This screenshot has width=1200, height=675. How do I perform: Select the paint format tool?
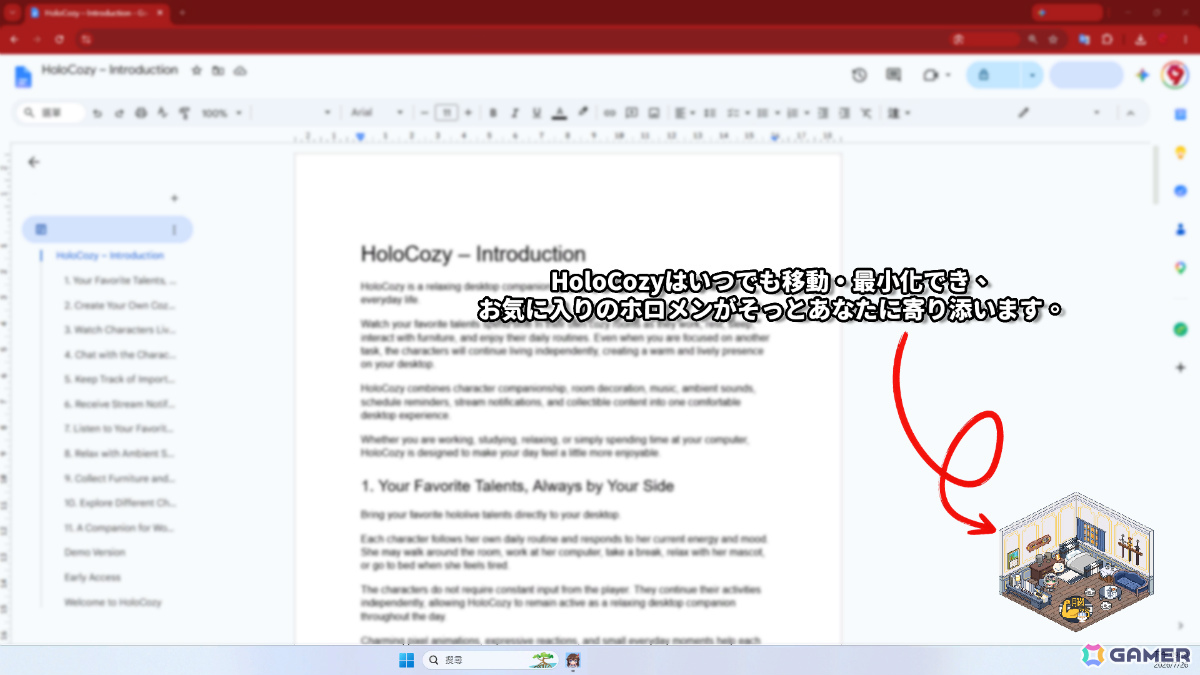coord(184,113)
